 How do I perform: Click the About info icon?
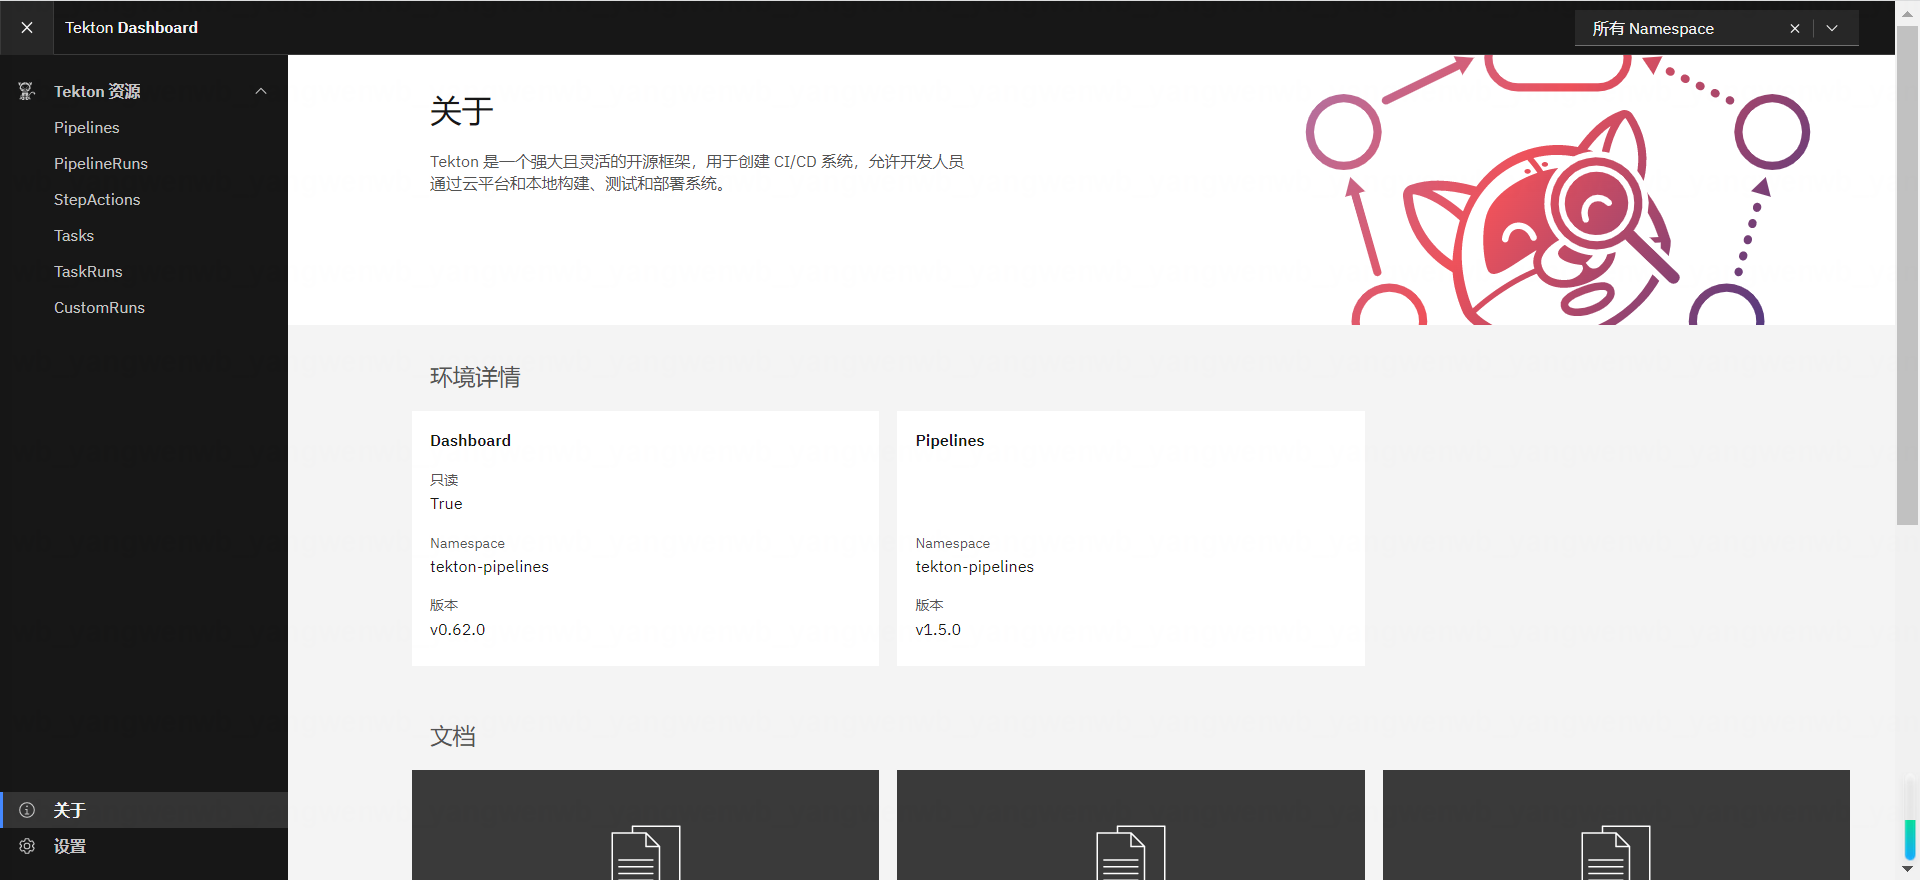click(x=27, y=810)
